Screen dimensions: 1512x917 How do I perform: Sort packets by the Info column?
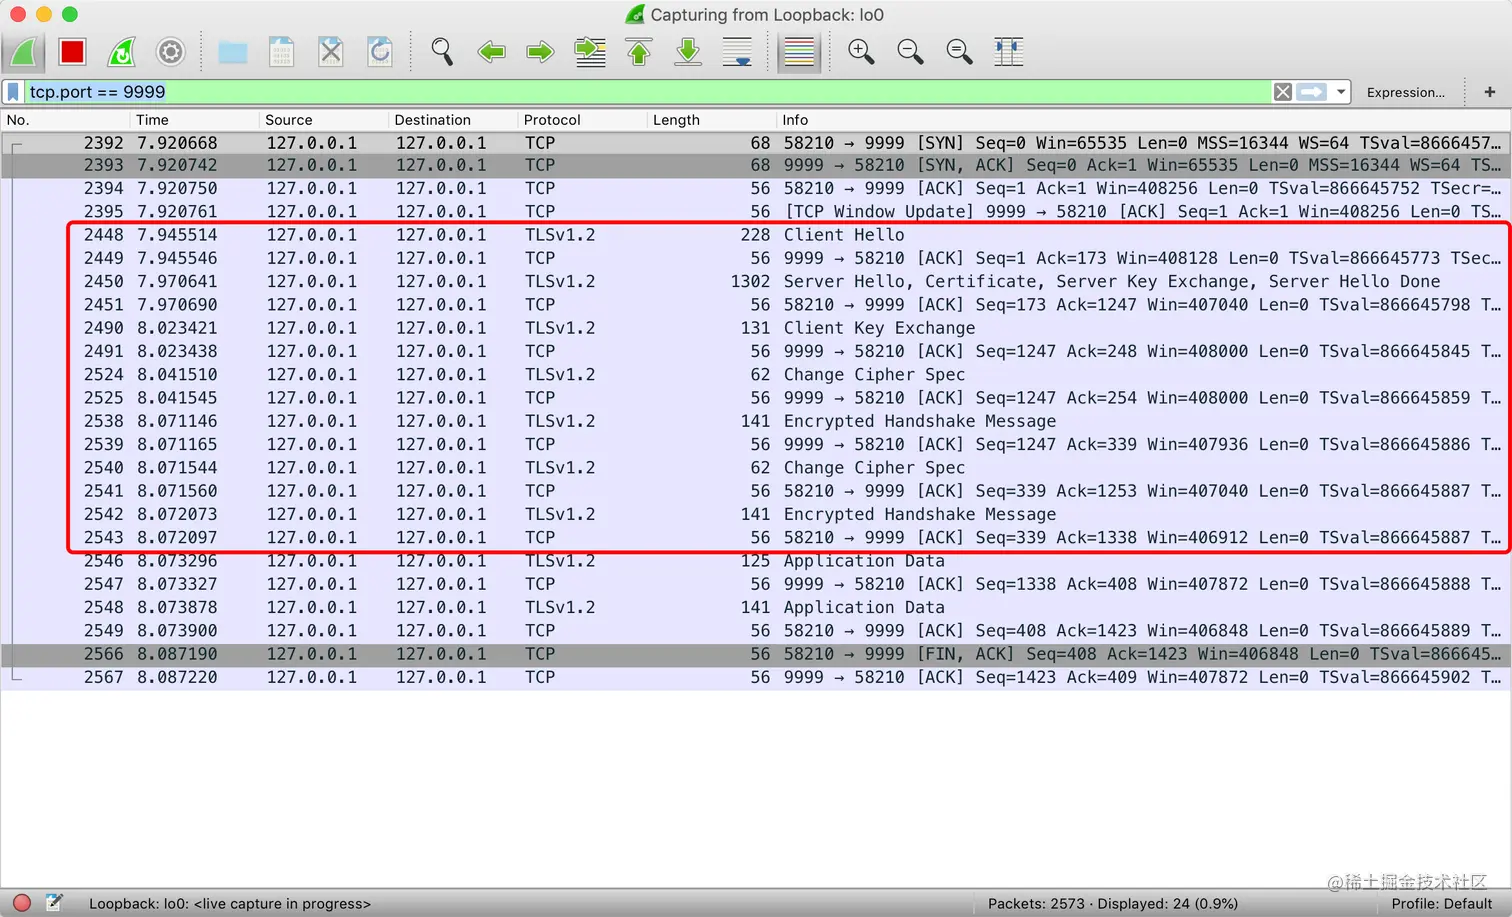pyautogui.click(x=1143, y=120)
